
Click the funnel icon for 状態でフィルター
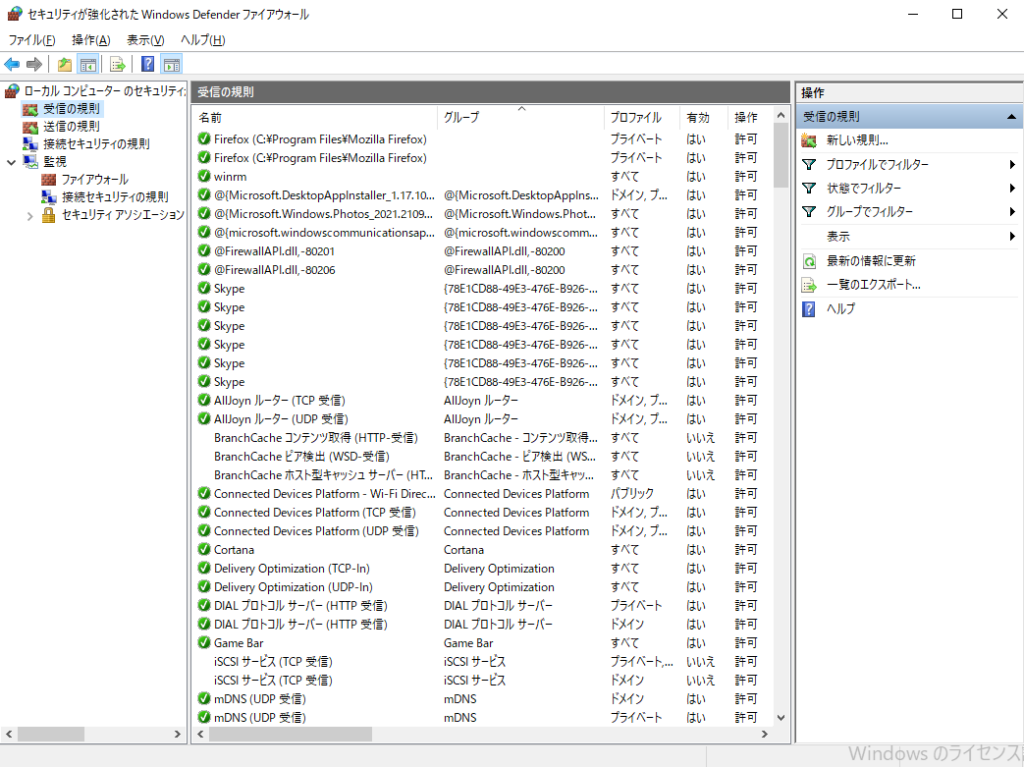809,188
